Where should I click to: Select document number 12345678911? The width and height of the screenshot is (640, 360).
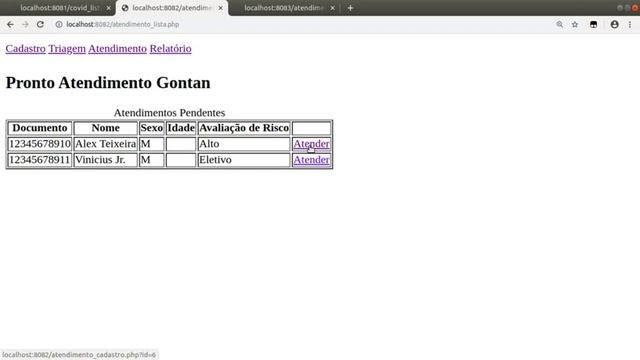(x=40, y=160)
